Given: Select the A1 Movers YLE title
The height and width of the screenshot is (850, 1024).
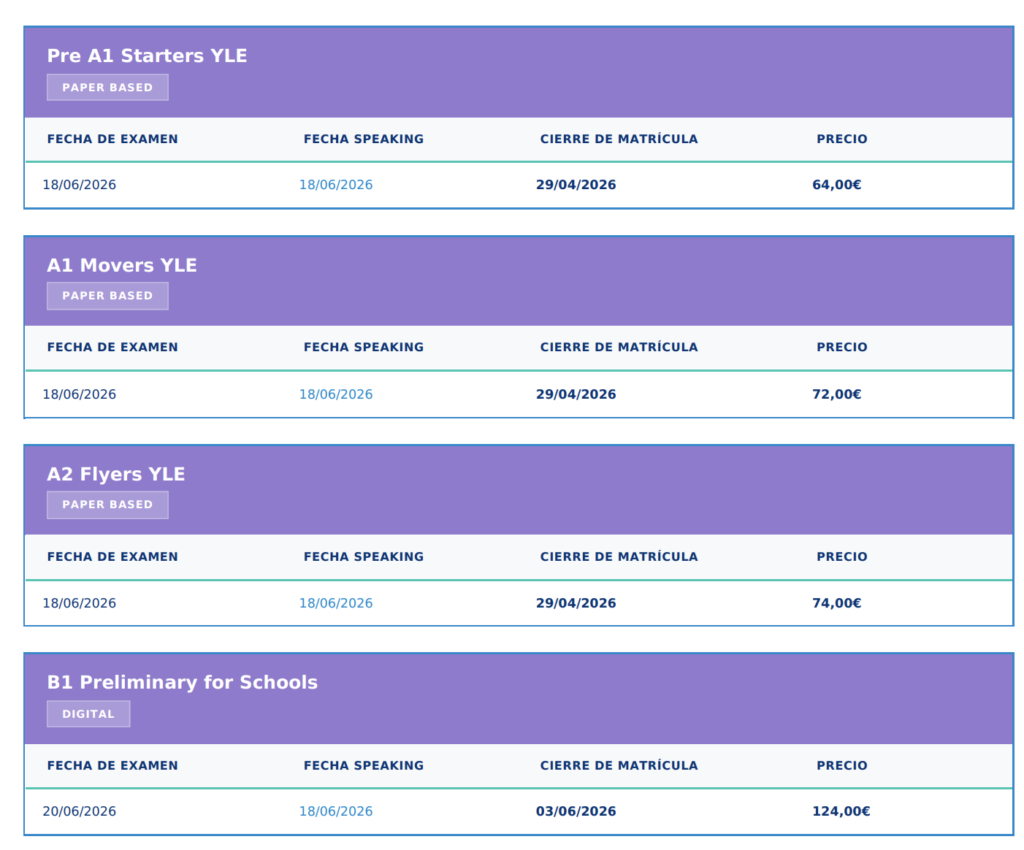Looking at the screenshot, I should click(x=121, y=265).
